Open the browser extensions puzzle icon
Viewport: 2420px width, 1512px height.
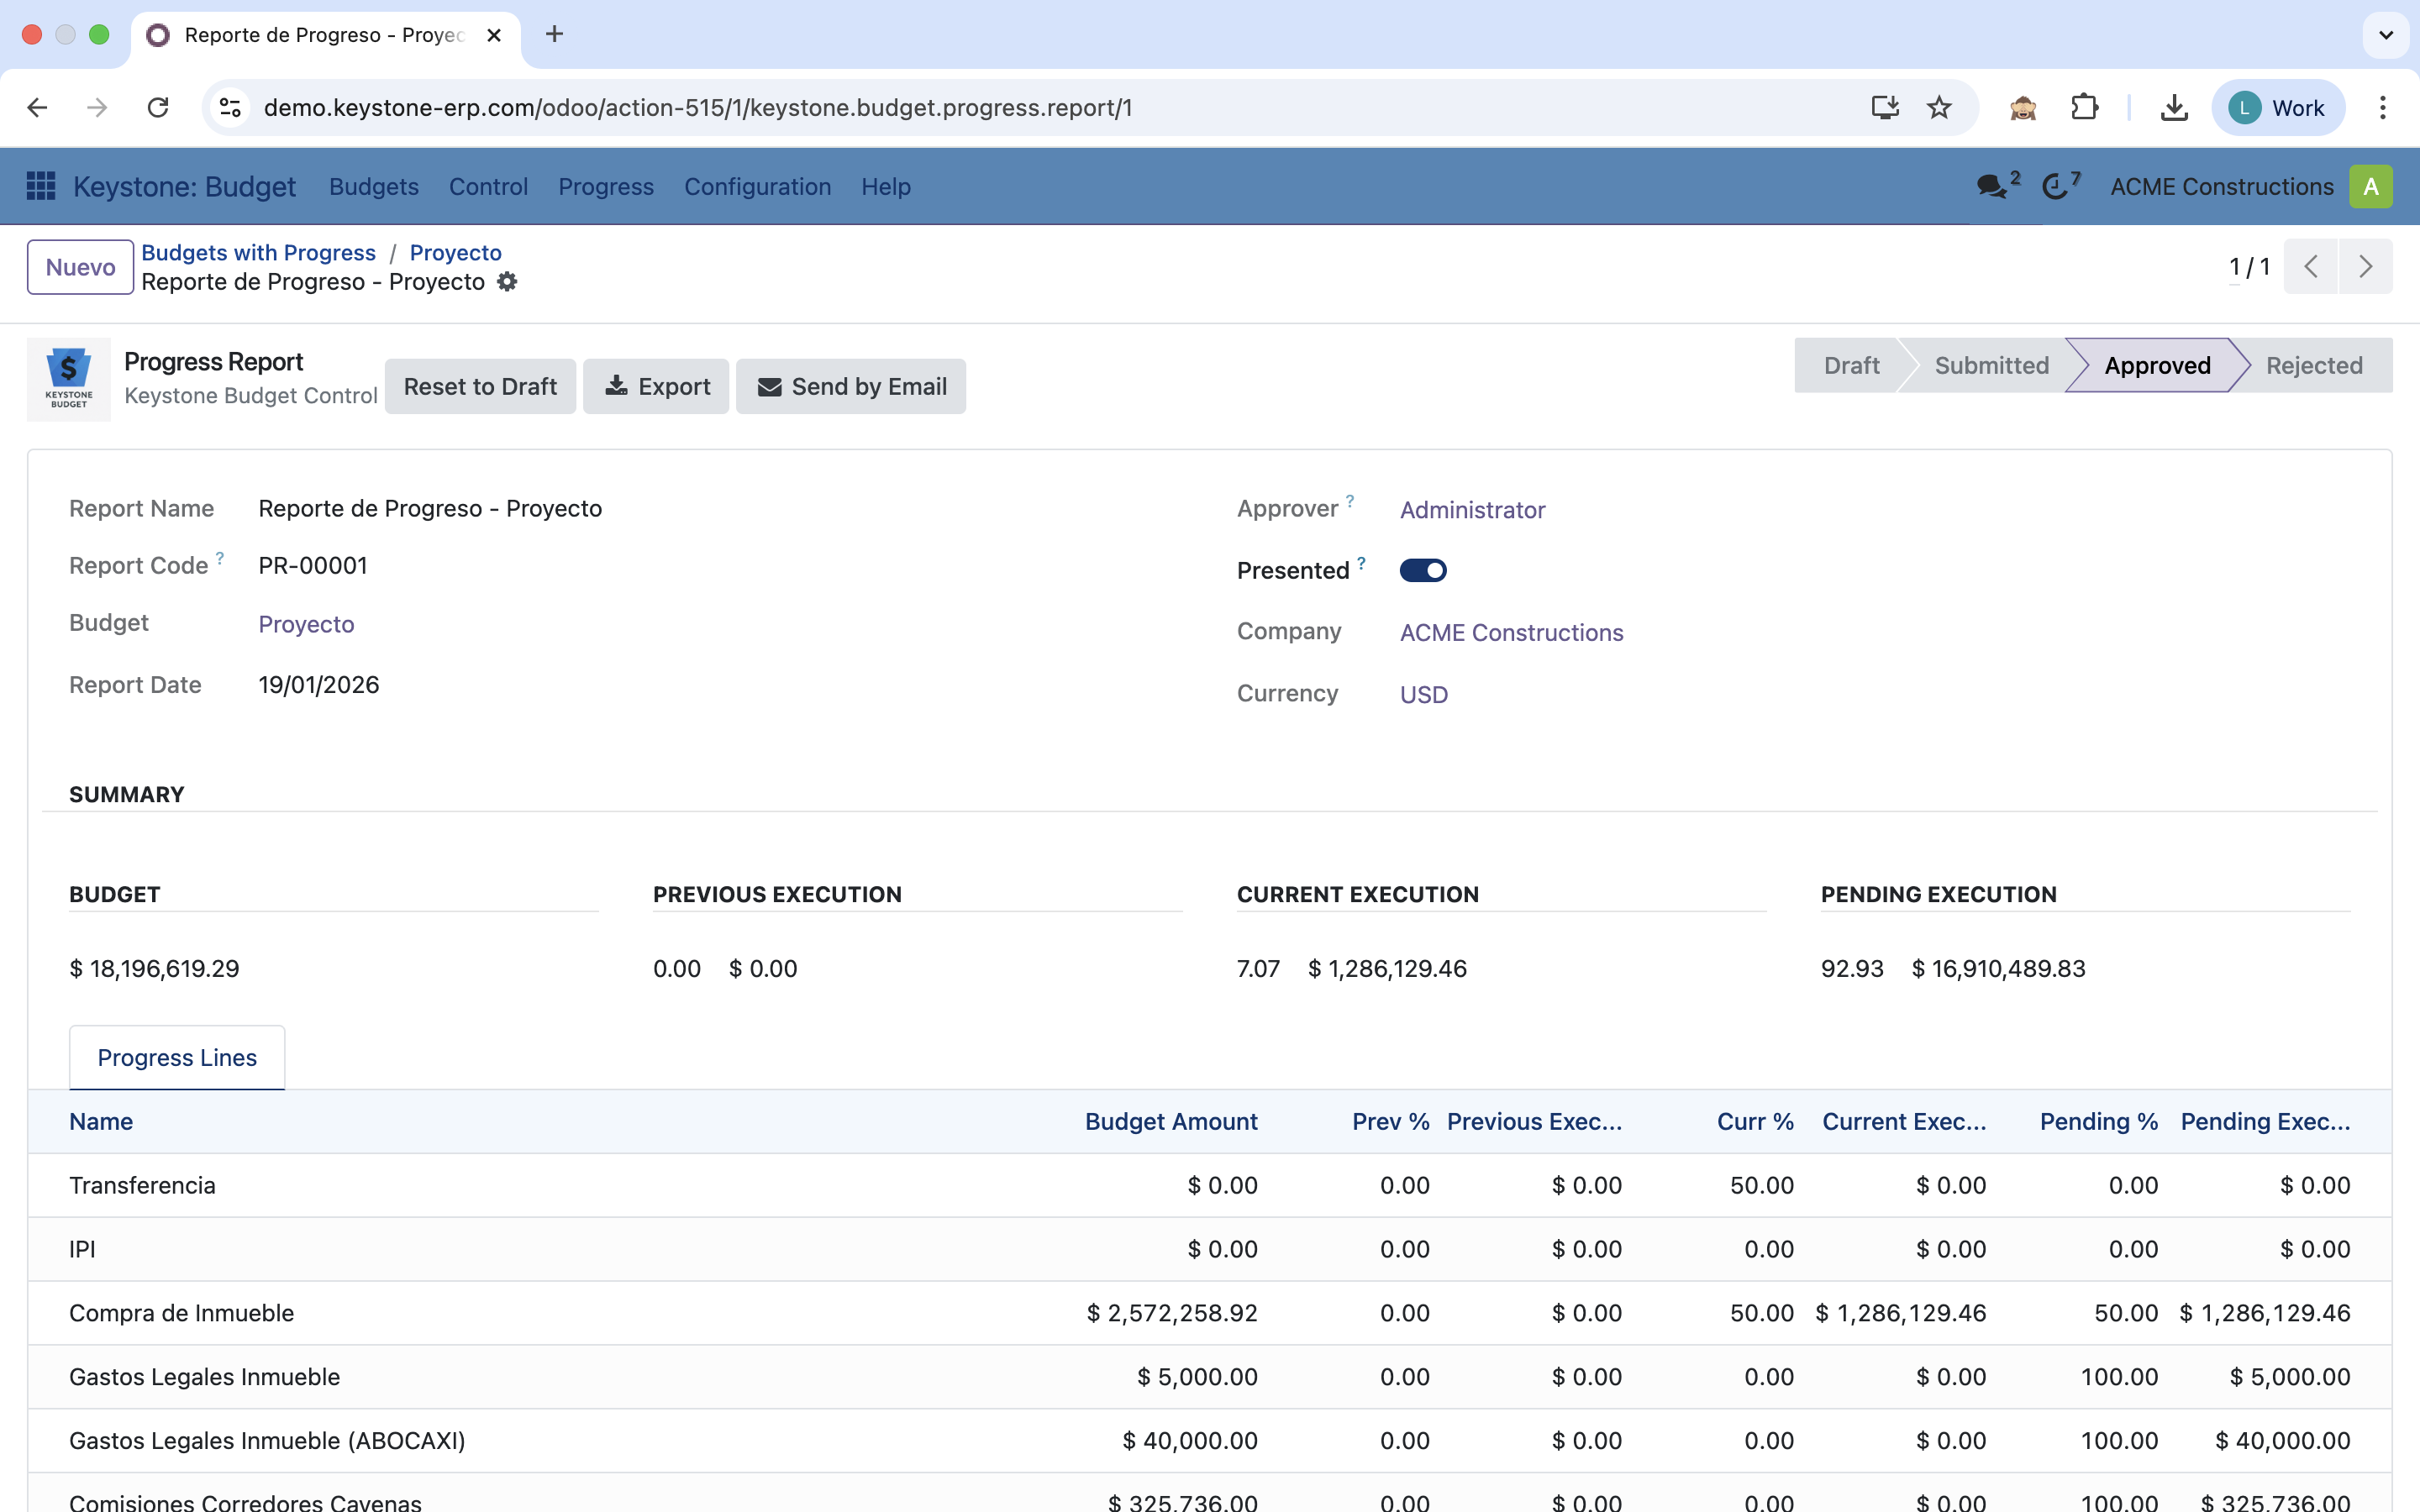2084,107
